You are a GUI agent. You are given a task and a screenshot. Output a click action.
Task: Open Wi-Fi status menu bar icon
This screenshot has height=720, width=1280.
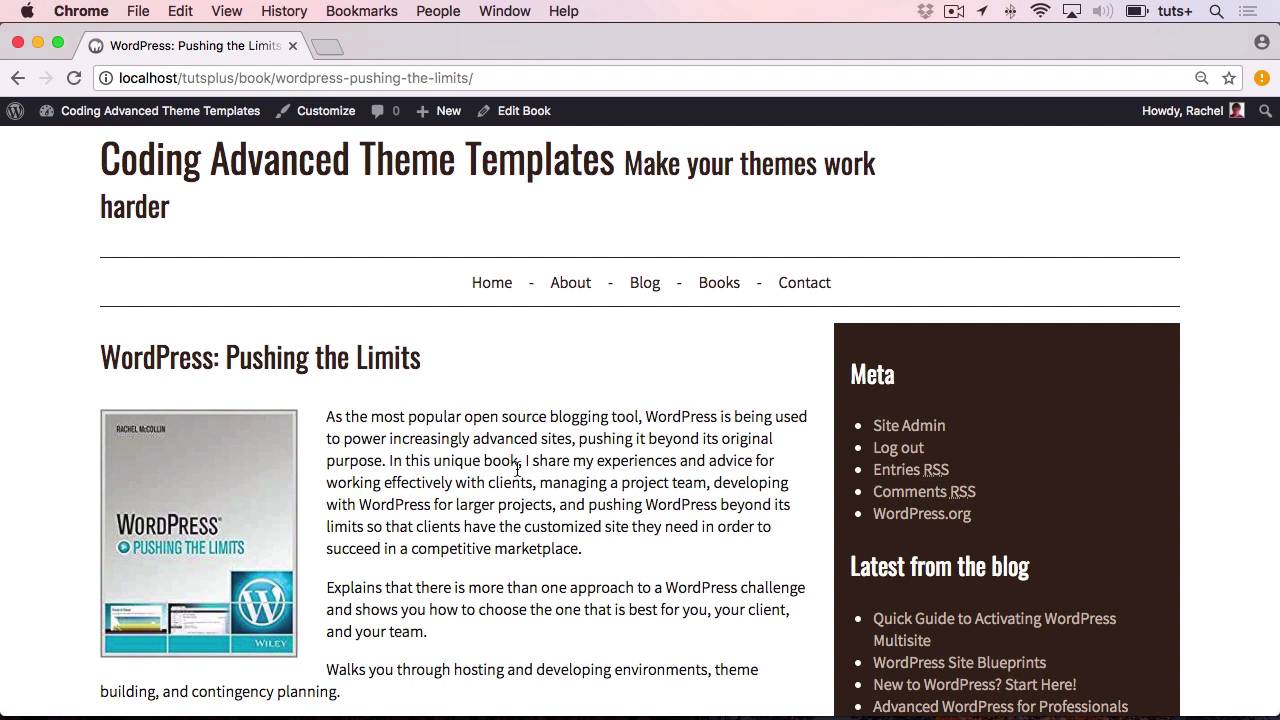(1041, 11)
